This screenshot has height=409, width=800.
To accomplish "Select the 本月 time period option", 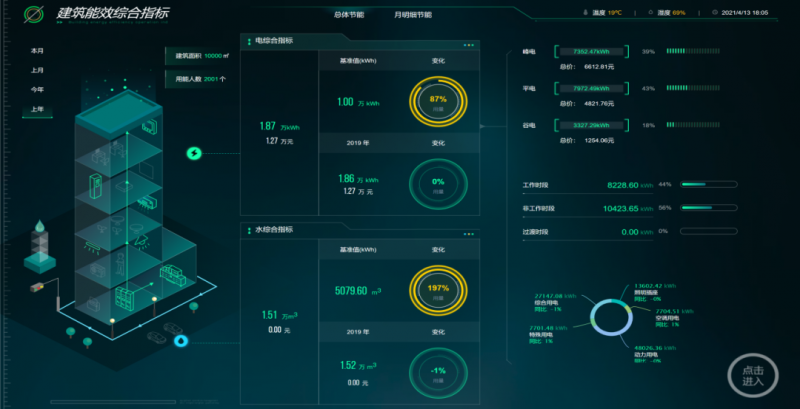I will point(37,50).
